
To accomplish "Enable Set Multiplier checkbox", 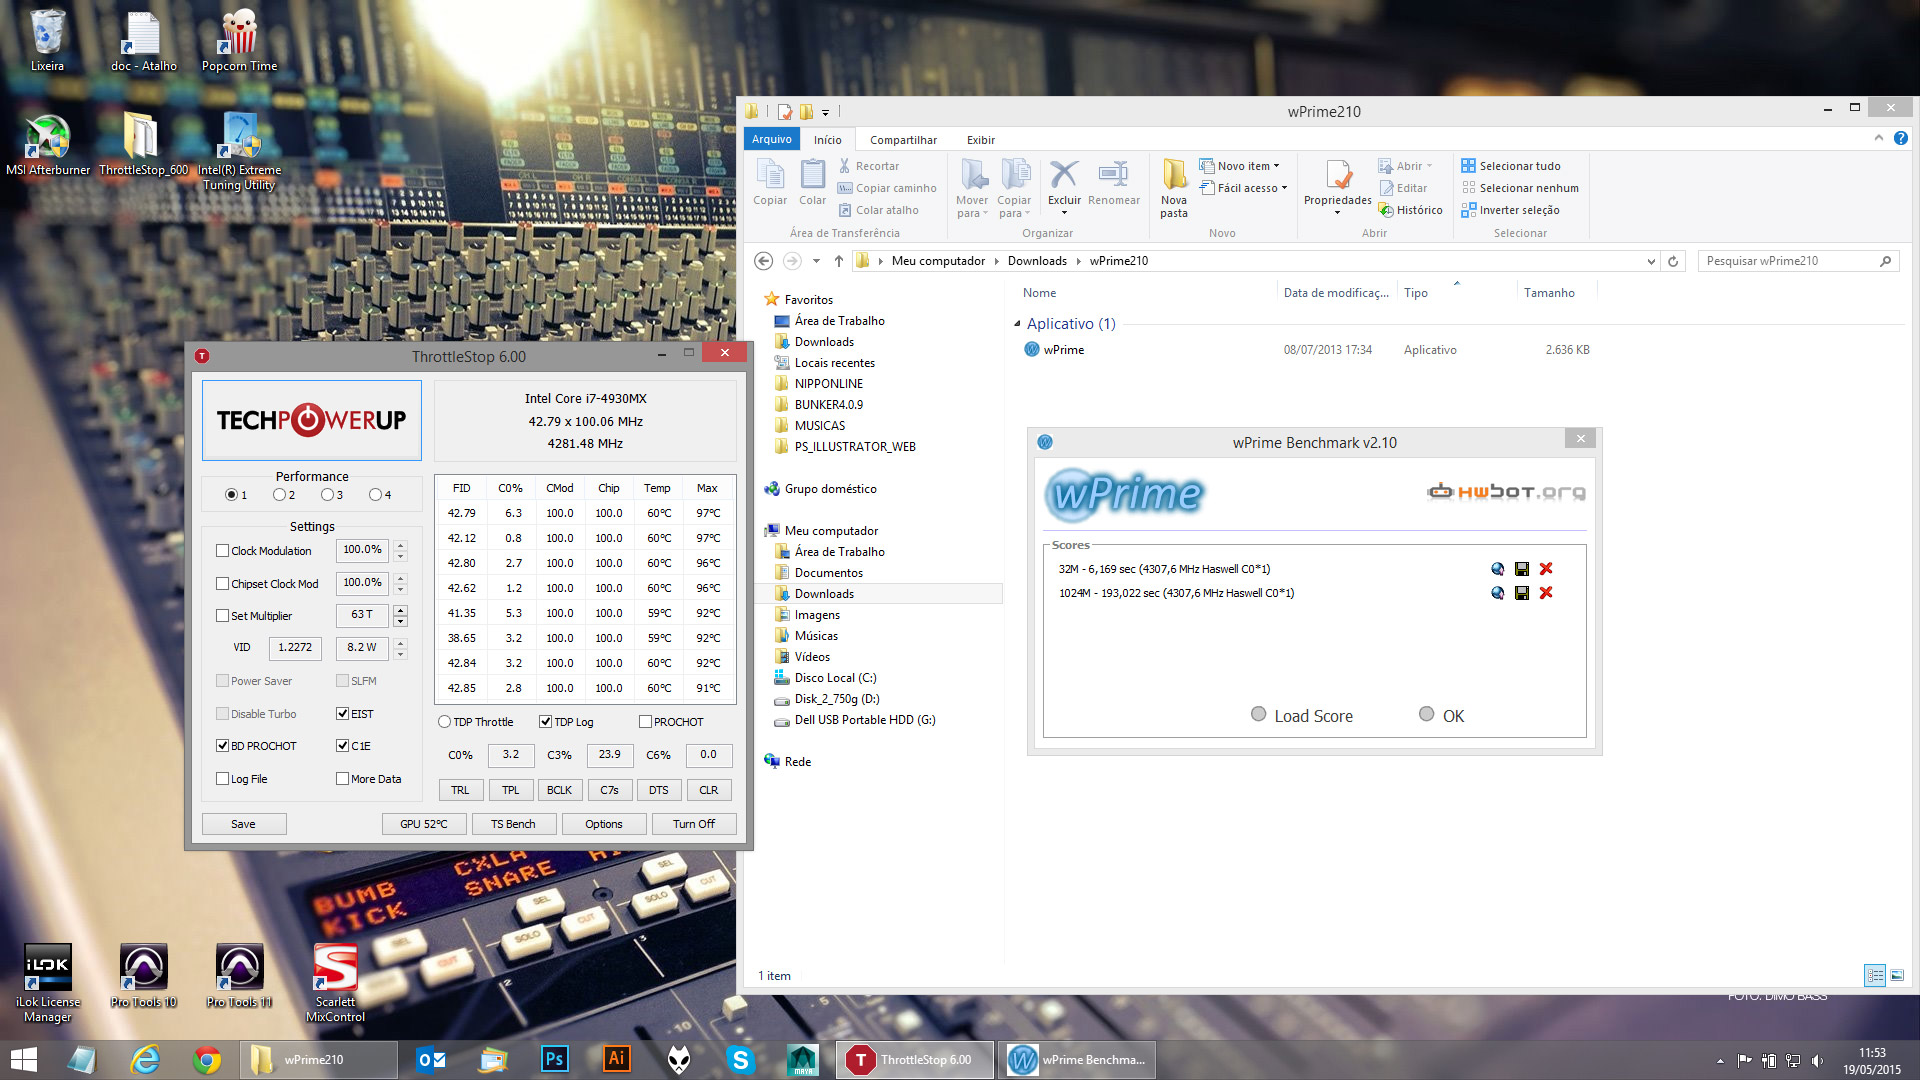I will point(222,616).
